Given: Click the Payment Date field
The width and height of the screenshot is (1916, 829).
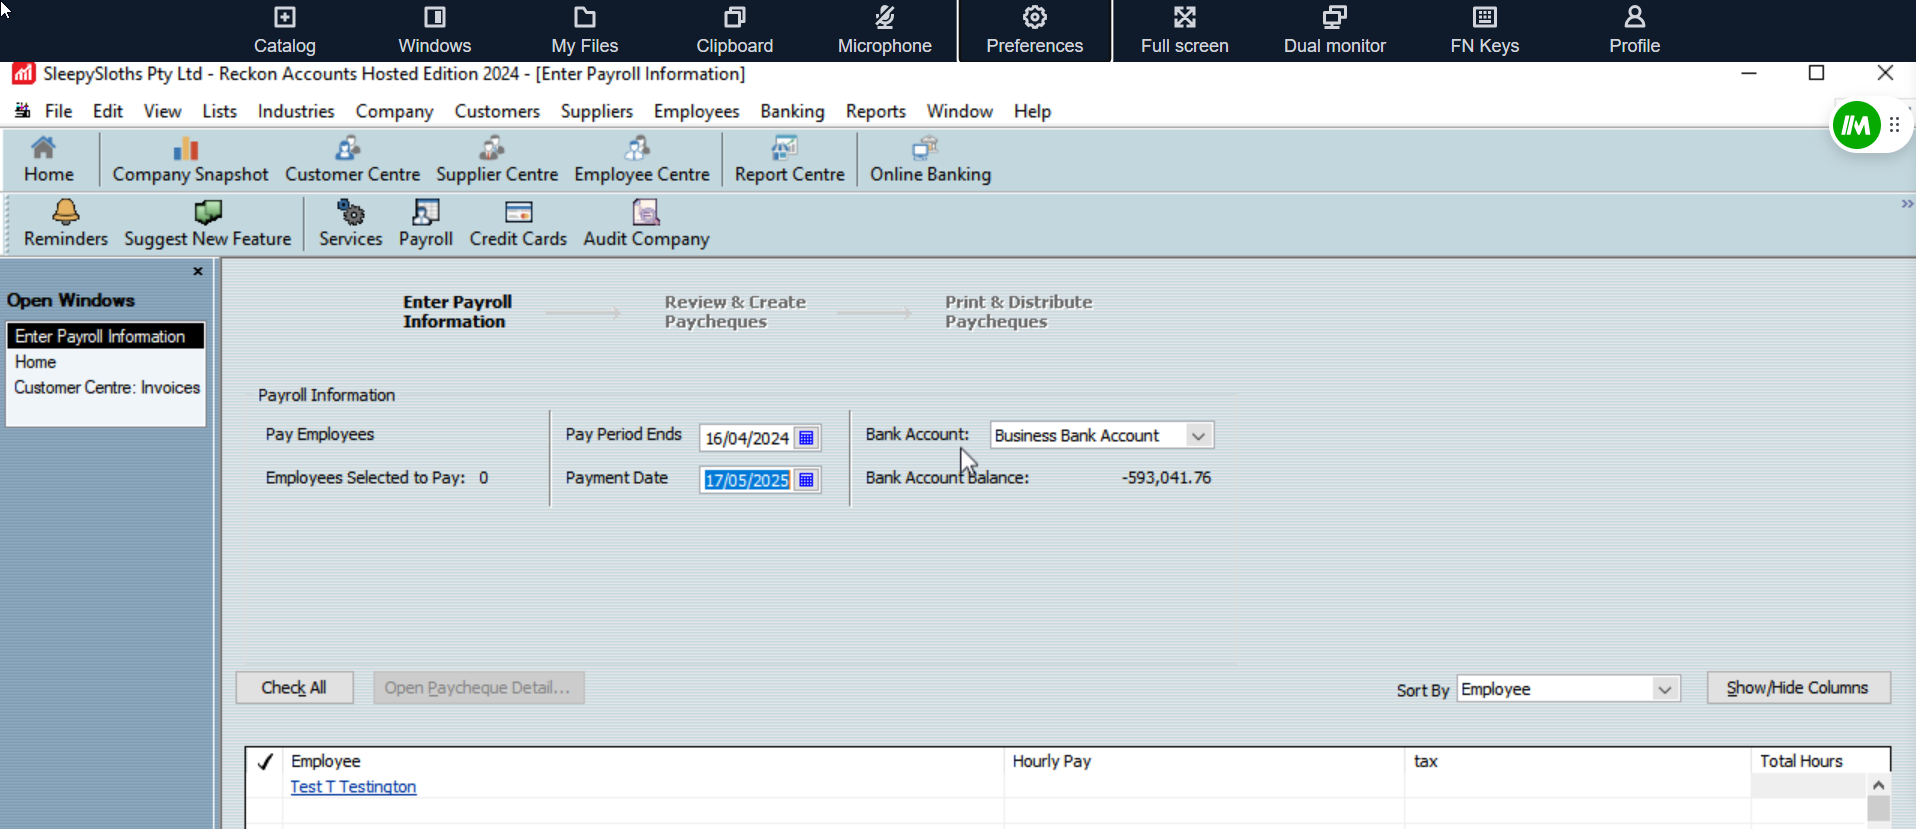Looking at the screenshot, I should point(747,480).
